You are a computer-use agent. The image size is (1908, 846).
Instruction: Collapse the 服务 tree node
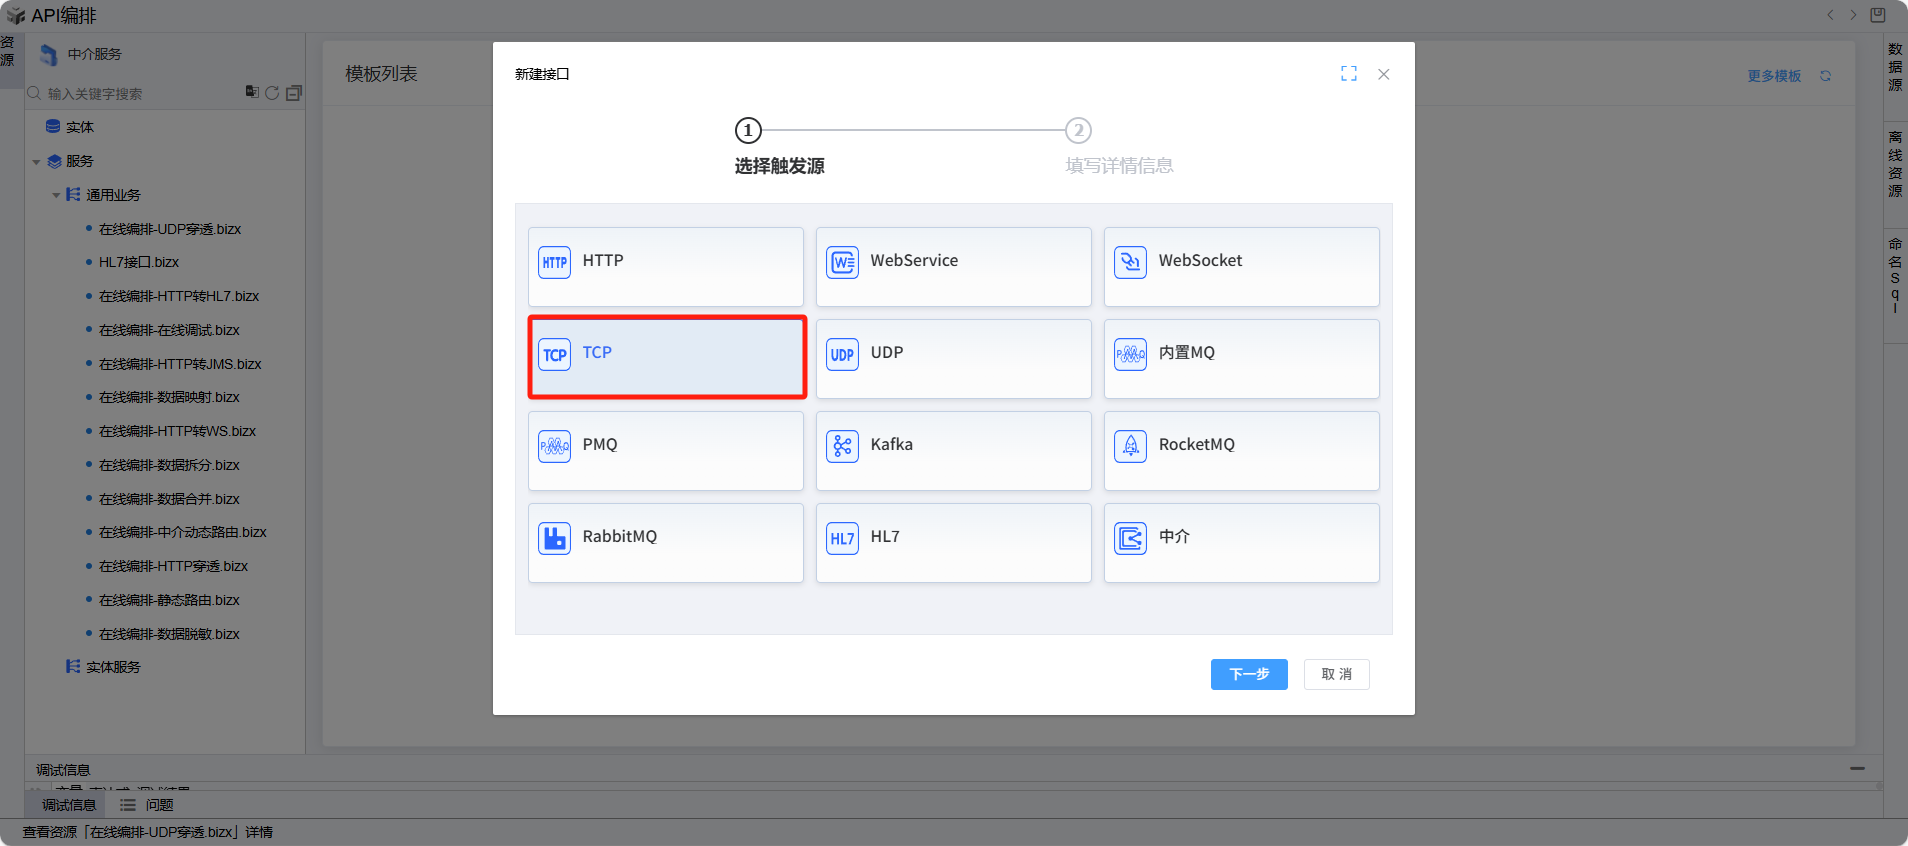[37, 162]
